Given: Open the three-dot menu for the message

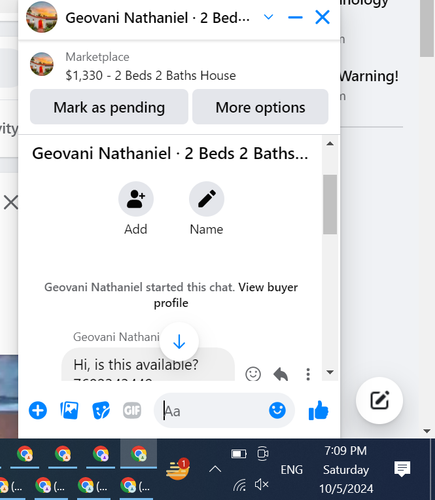Looking at the screenshot, I should pos(308,374).
